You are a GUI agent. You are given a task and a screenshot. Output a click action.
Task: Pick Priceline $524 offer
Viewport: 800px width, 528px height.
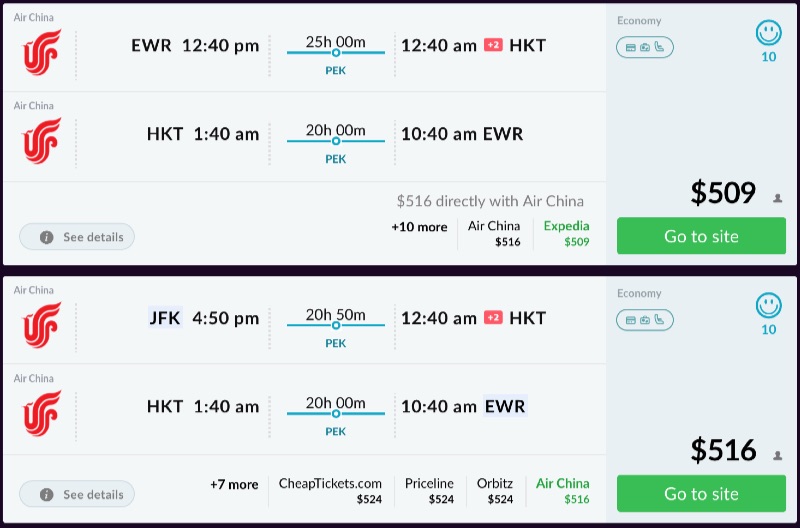tap(429, 491)
